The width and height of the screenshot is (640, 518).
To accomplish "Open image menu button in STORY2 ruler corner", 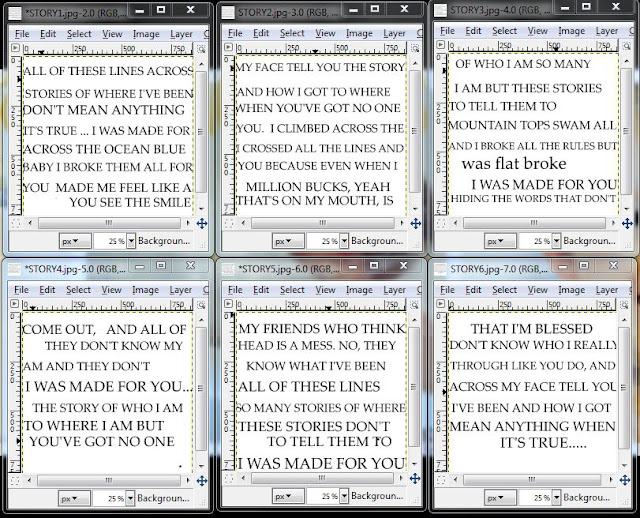I will pyautogui.click(x=228, y=47).
